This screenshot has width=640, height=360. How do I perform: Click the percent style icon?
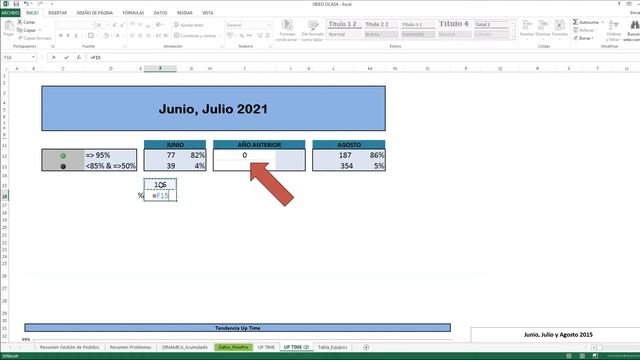point(242,36)
